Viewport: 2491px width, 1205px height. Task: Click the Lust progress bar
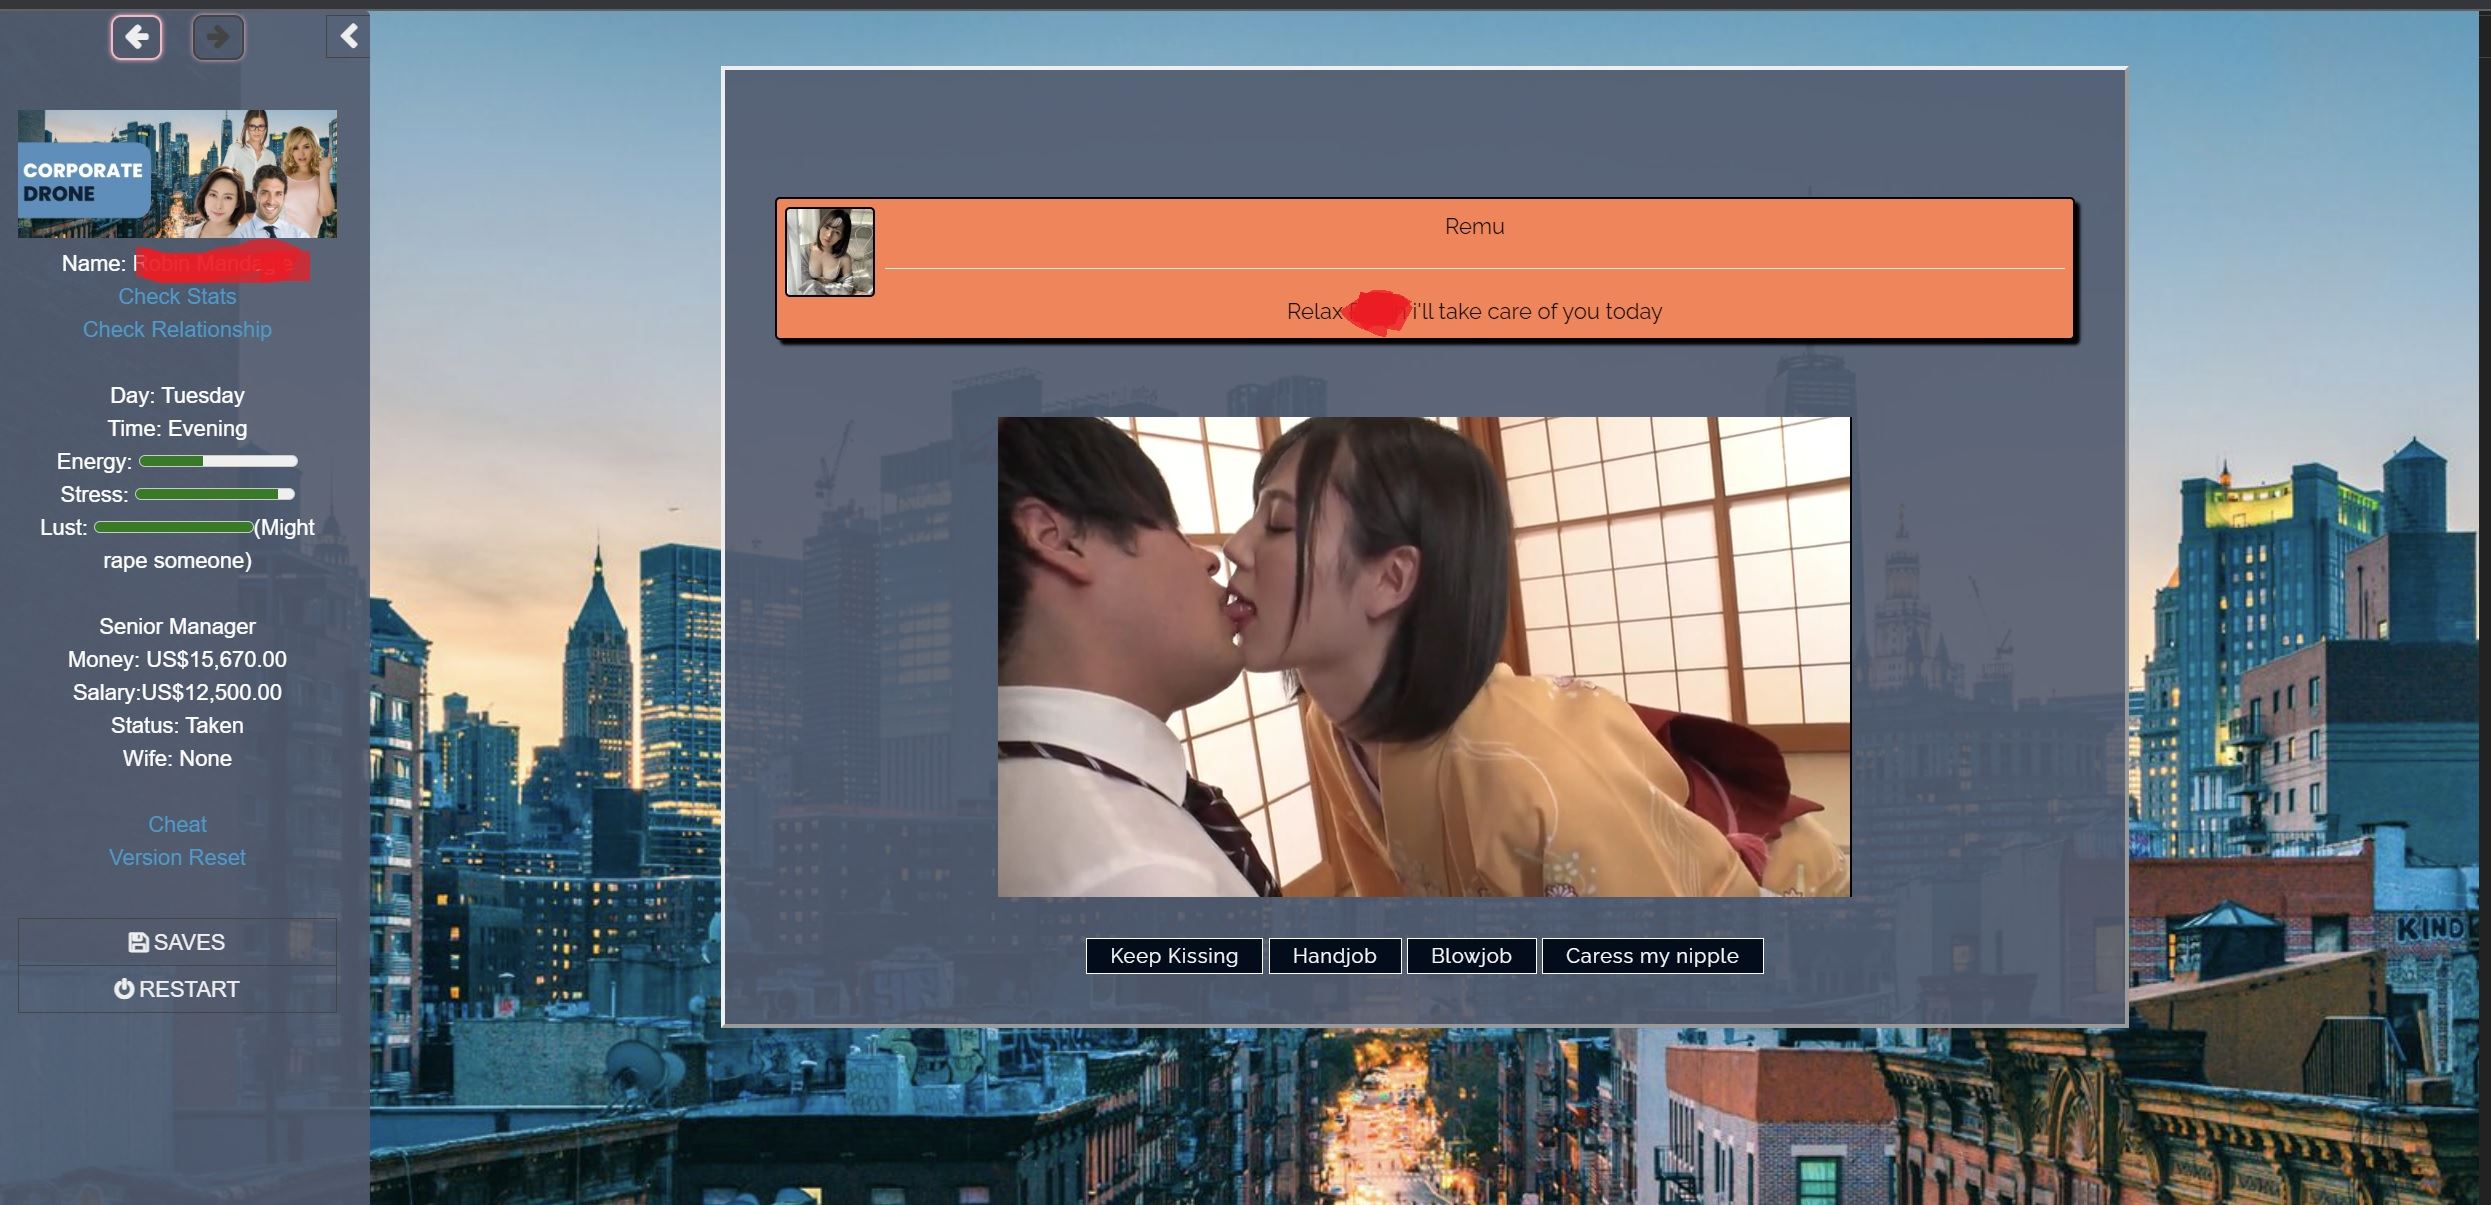point(174,527)
